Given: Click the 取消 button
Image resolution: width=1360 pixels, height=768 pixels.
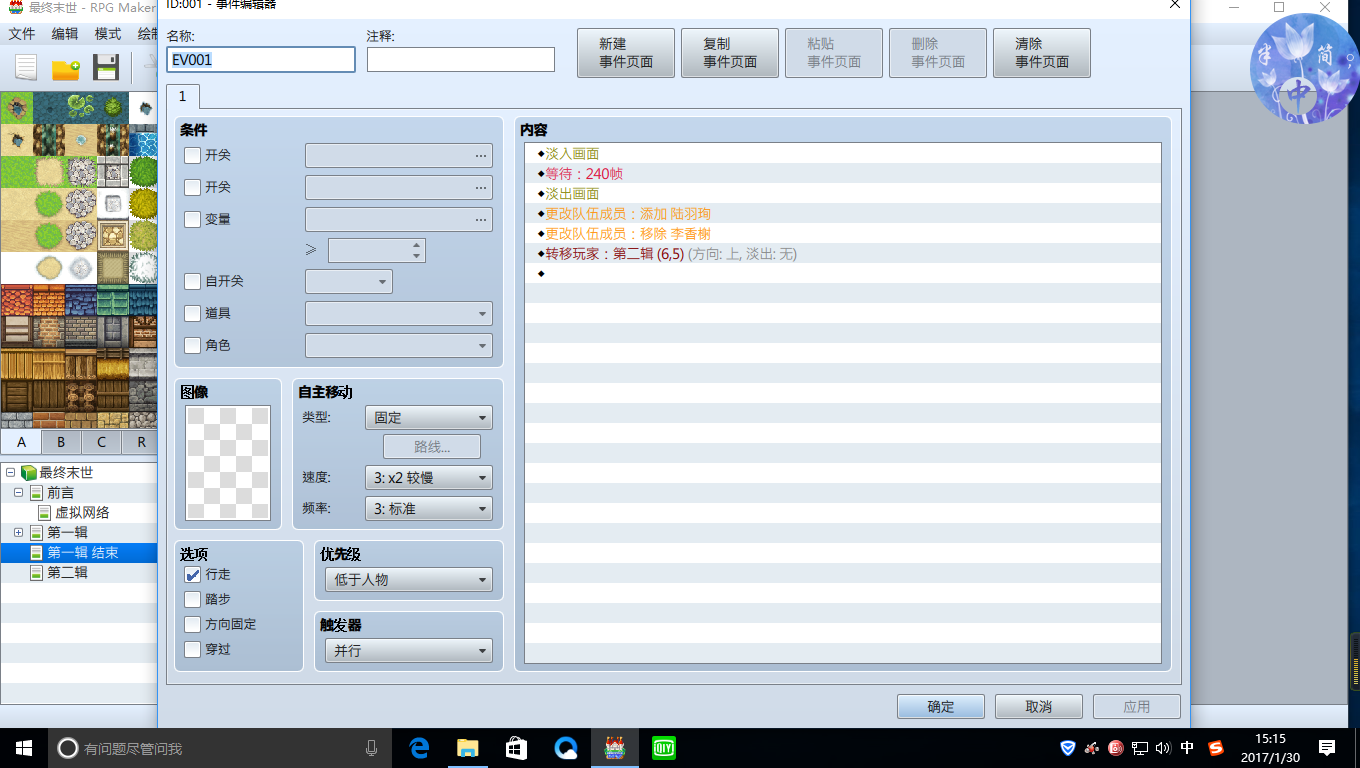Looking at the screenshot, I should 1039,706.
